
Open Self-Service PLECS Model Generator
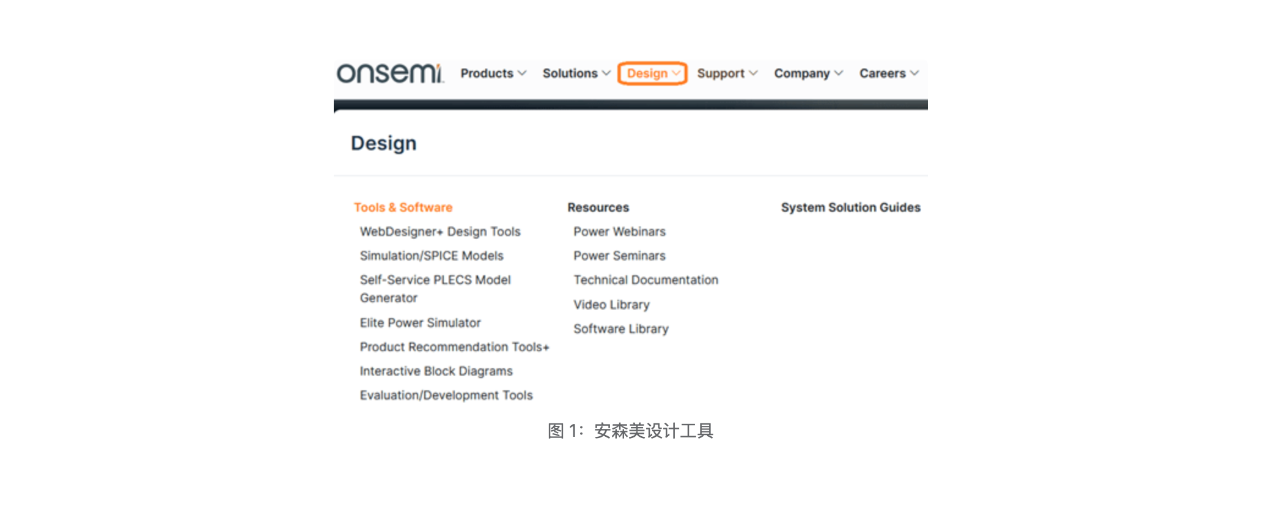click(x=435, y=289)
